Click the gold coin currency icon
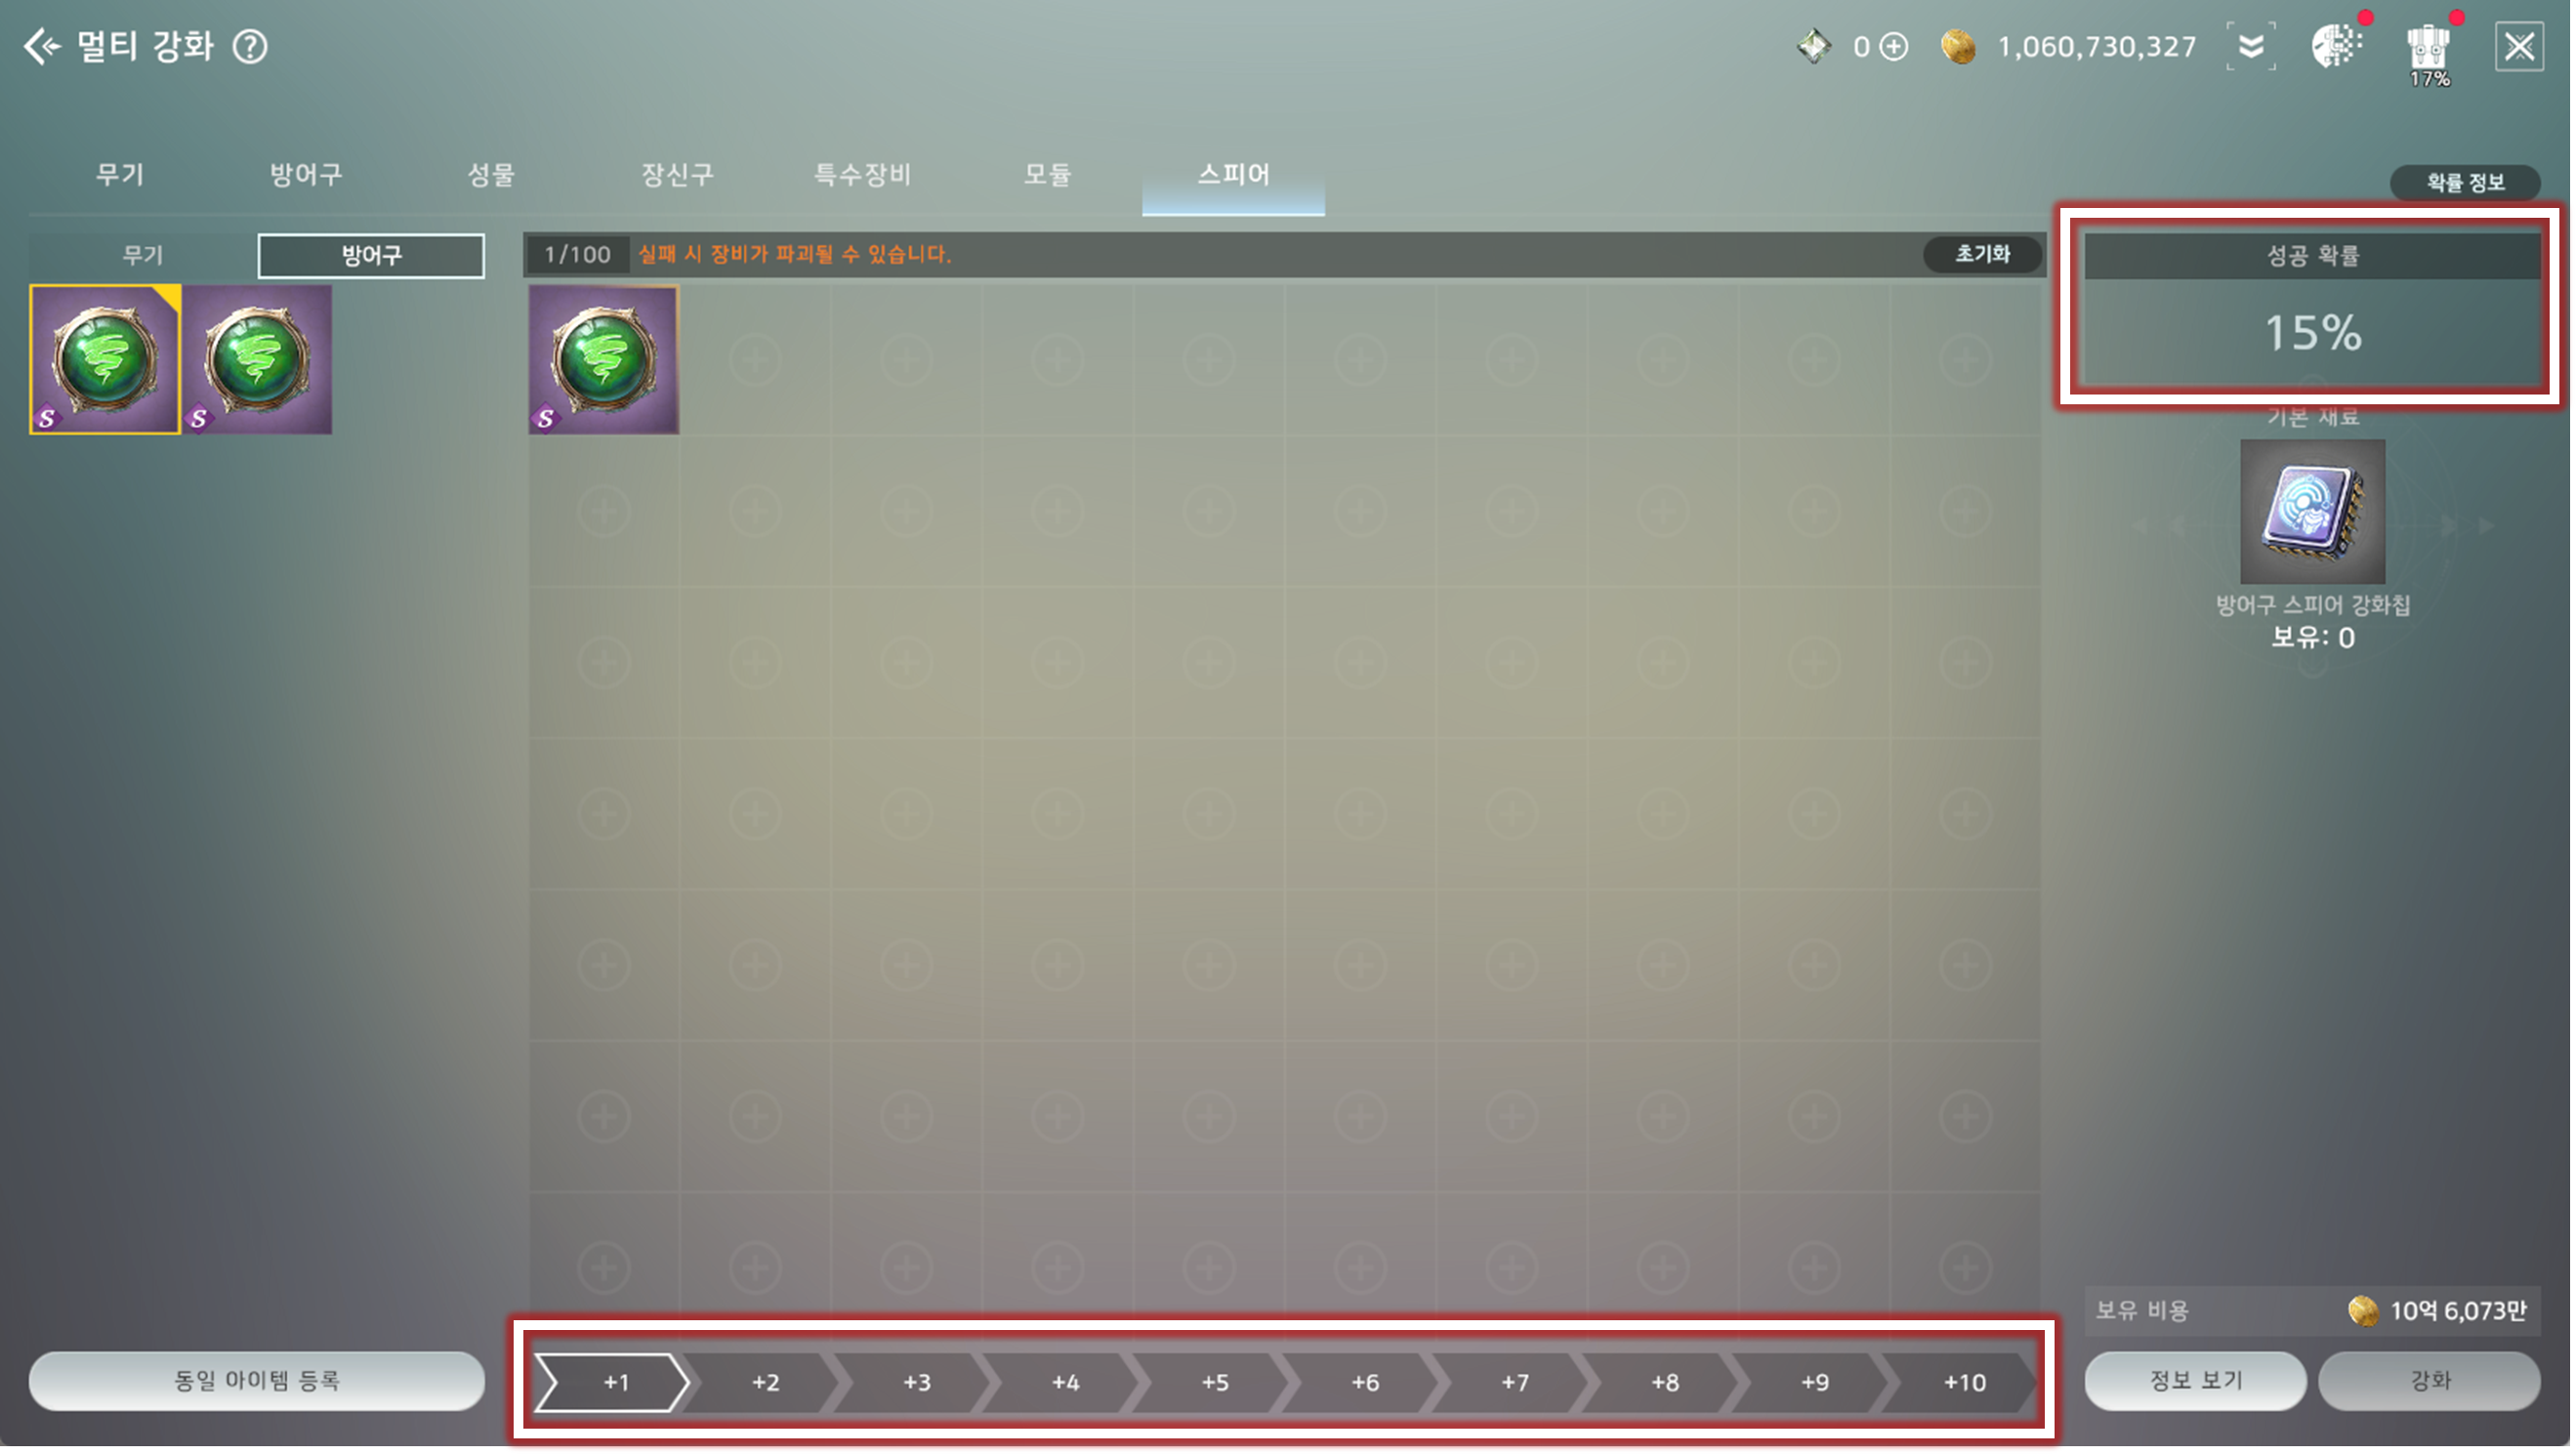This screenshot has height=1455, width=2576. [x=1958, y=46]
